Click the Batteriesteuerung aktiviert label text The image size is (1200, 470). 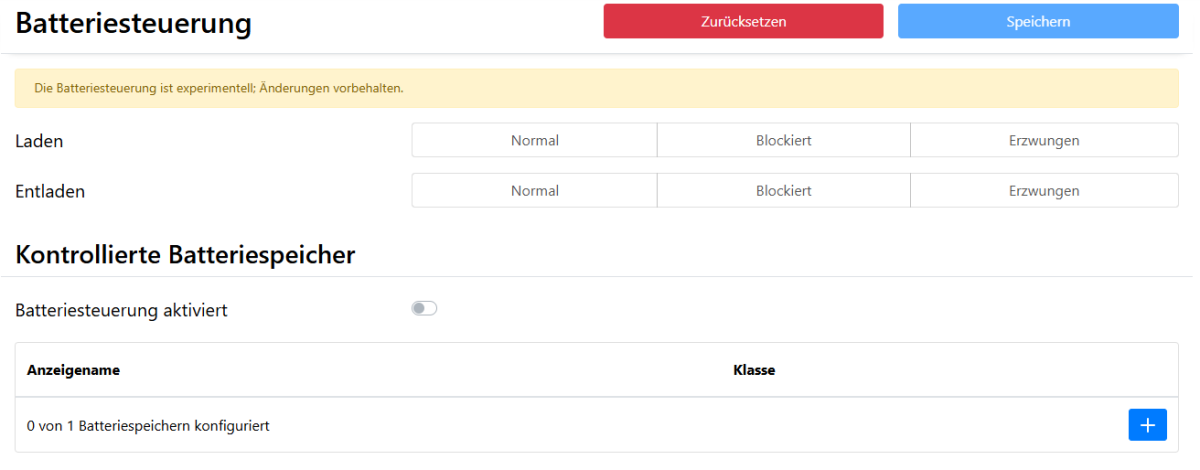[122, 310]
